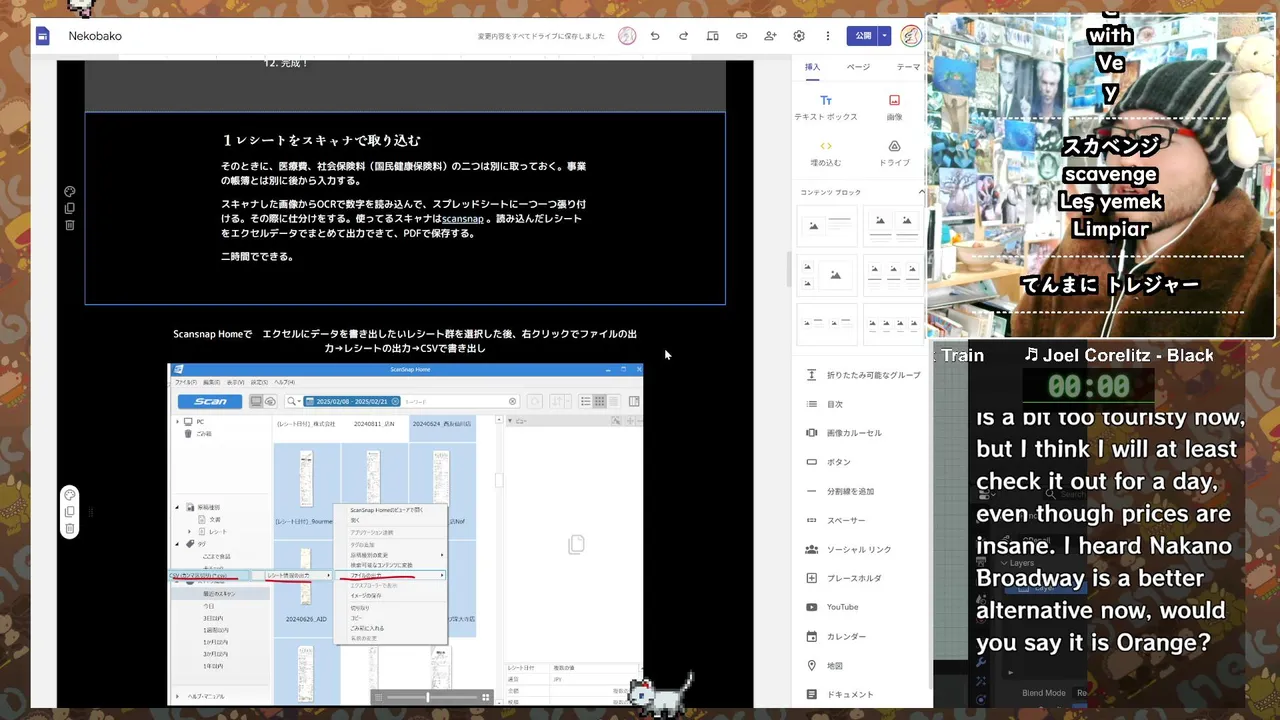Switch to the ページ tab
Screen dimensions: 1280x720
coord(858,67)
